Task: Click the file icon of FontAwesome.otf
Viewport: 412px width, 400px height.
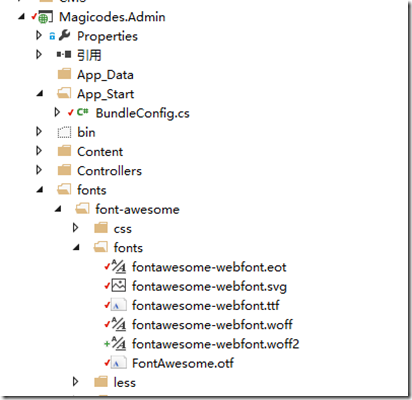Action: coord(119,363)
